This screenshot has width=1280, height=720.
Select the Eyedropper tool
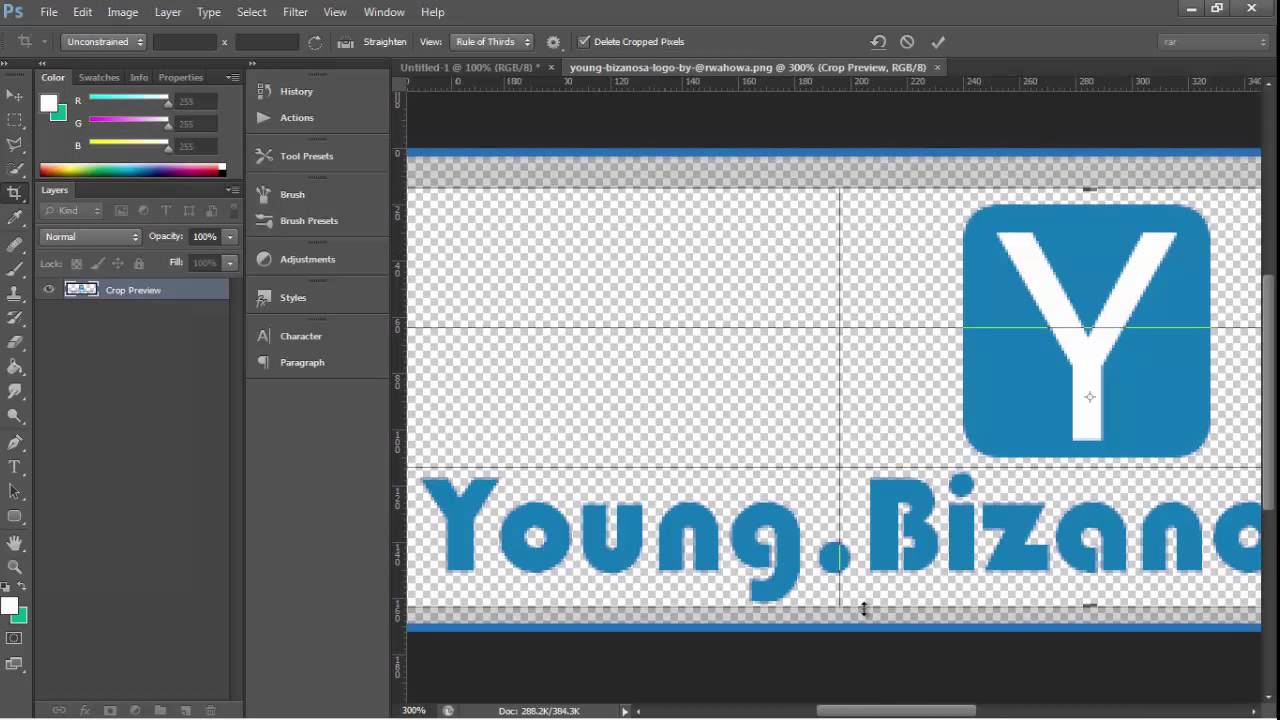coord(15,218)
